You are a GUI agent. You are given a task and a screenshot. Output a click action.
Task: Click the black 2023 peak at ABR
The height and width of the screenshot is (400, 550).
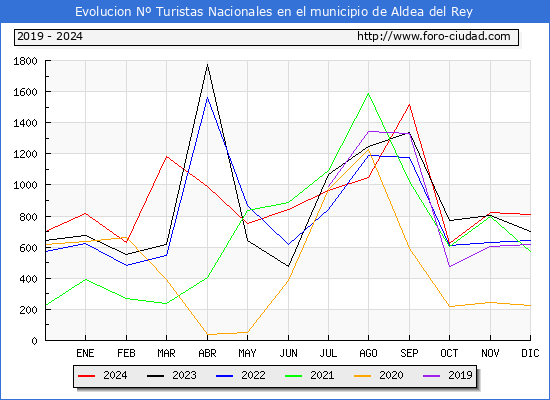tap(207, 65)
